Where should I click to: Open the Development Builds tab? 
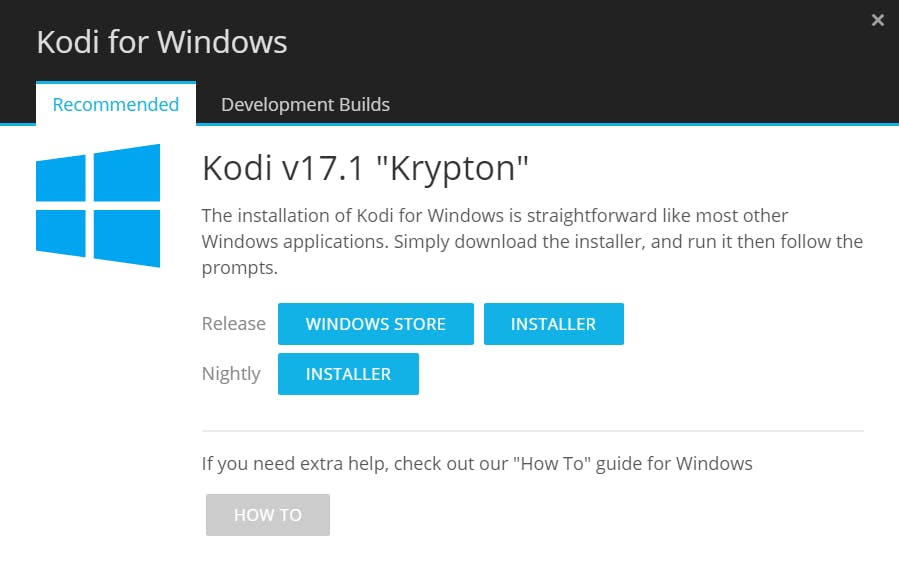(305, 104)
